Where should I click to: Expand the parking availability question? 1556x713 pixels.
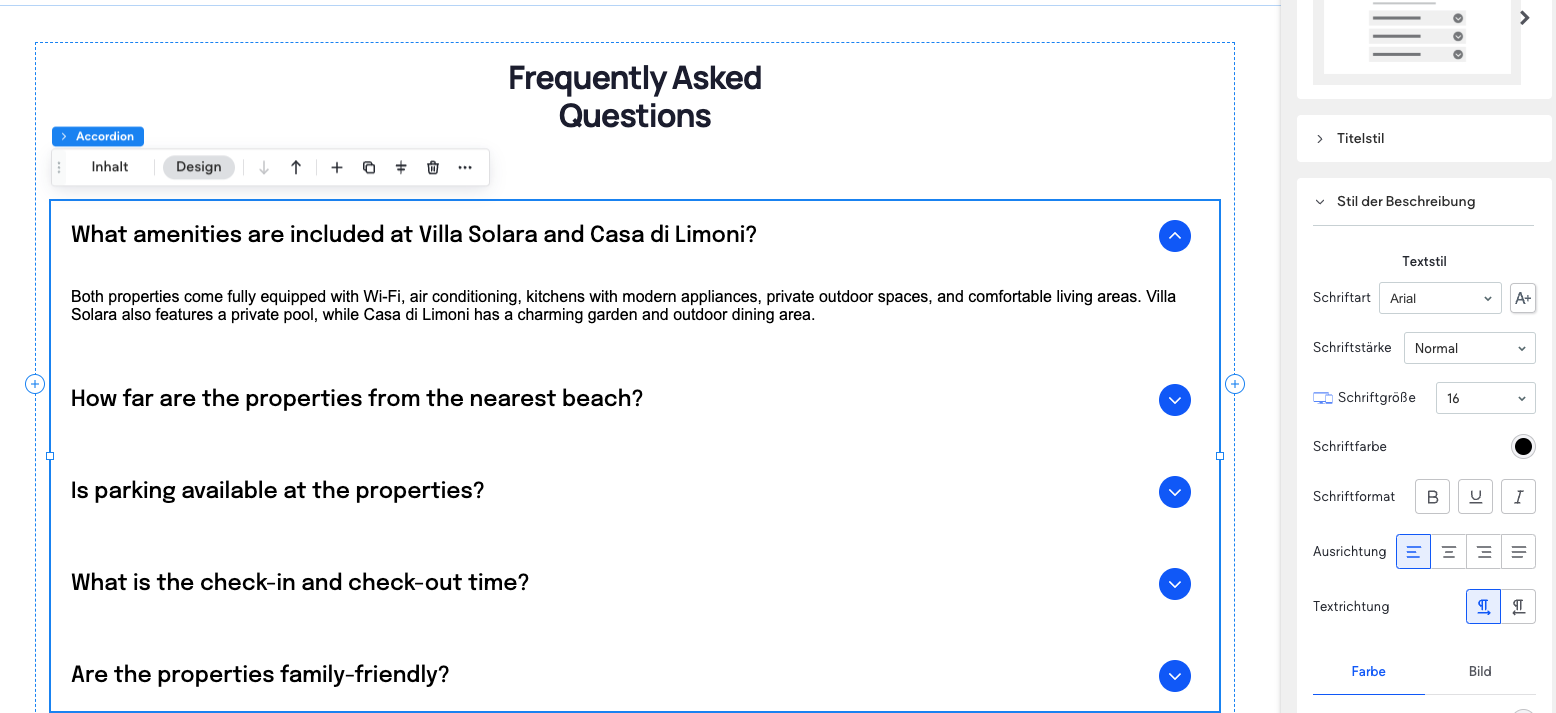(1174, 492)
